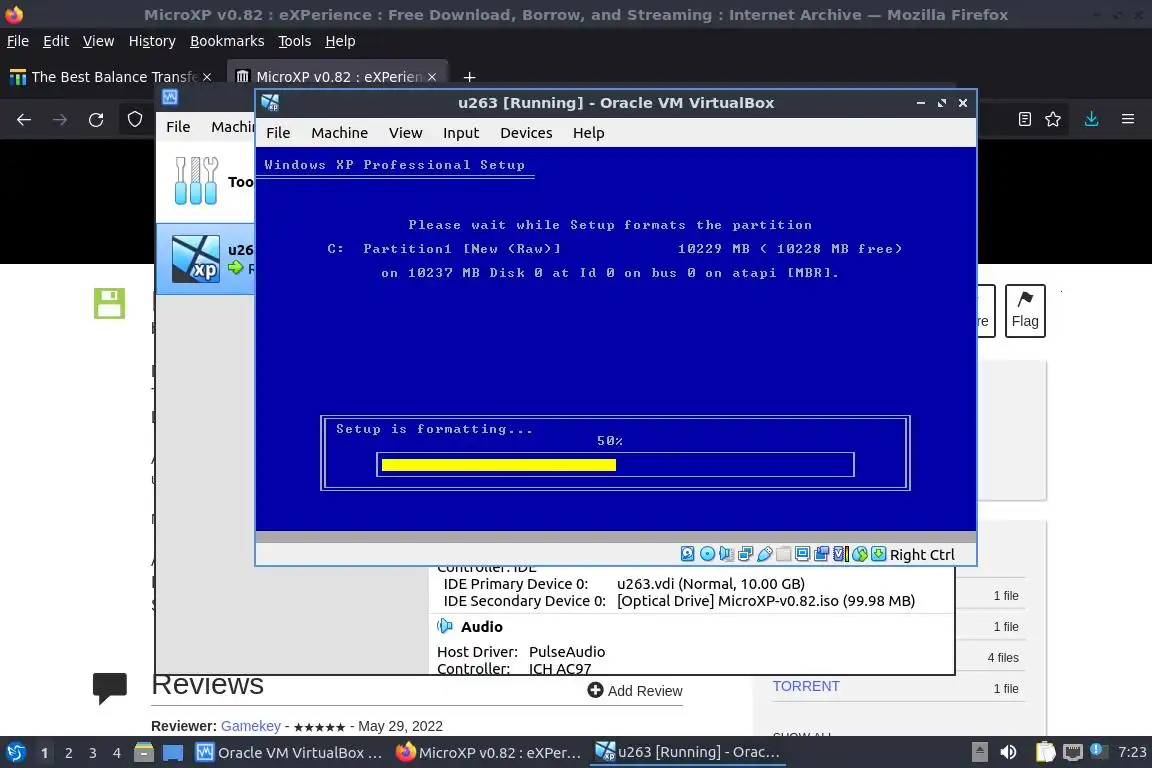Select Oracle VM VirtualBox taskbar entry

click(289, 753)
